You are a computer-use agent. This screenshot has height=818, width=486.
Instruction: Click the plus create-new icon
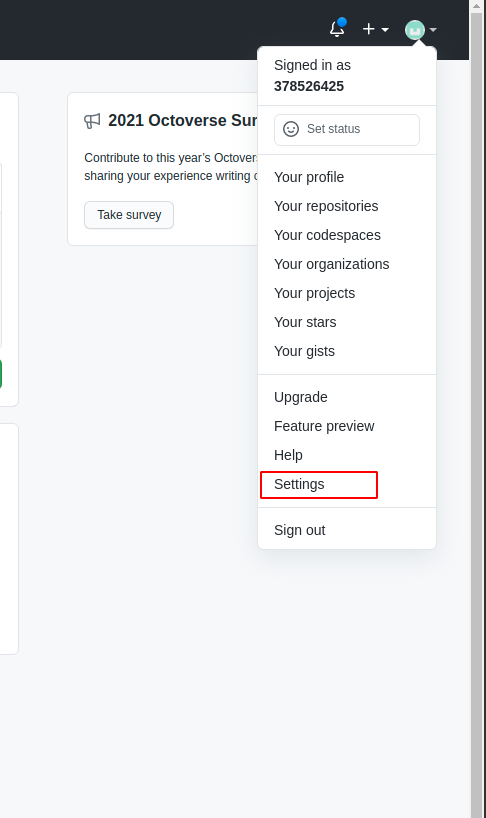click(x=369, y=29)
